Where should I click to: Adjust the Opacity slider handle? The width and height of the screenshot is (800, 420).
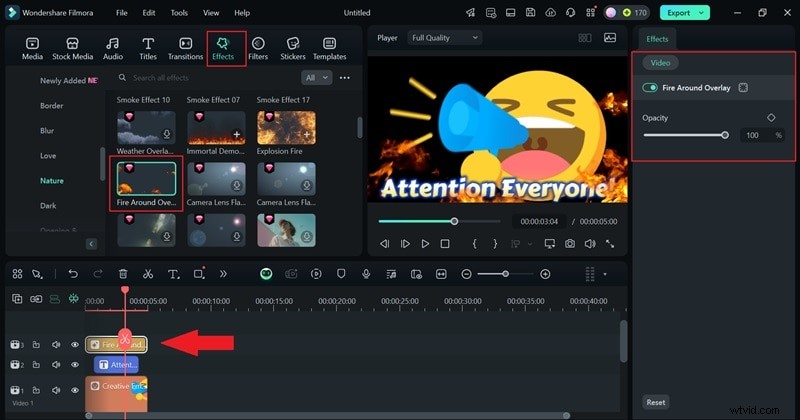tap(724, 135)
